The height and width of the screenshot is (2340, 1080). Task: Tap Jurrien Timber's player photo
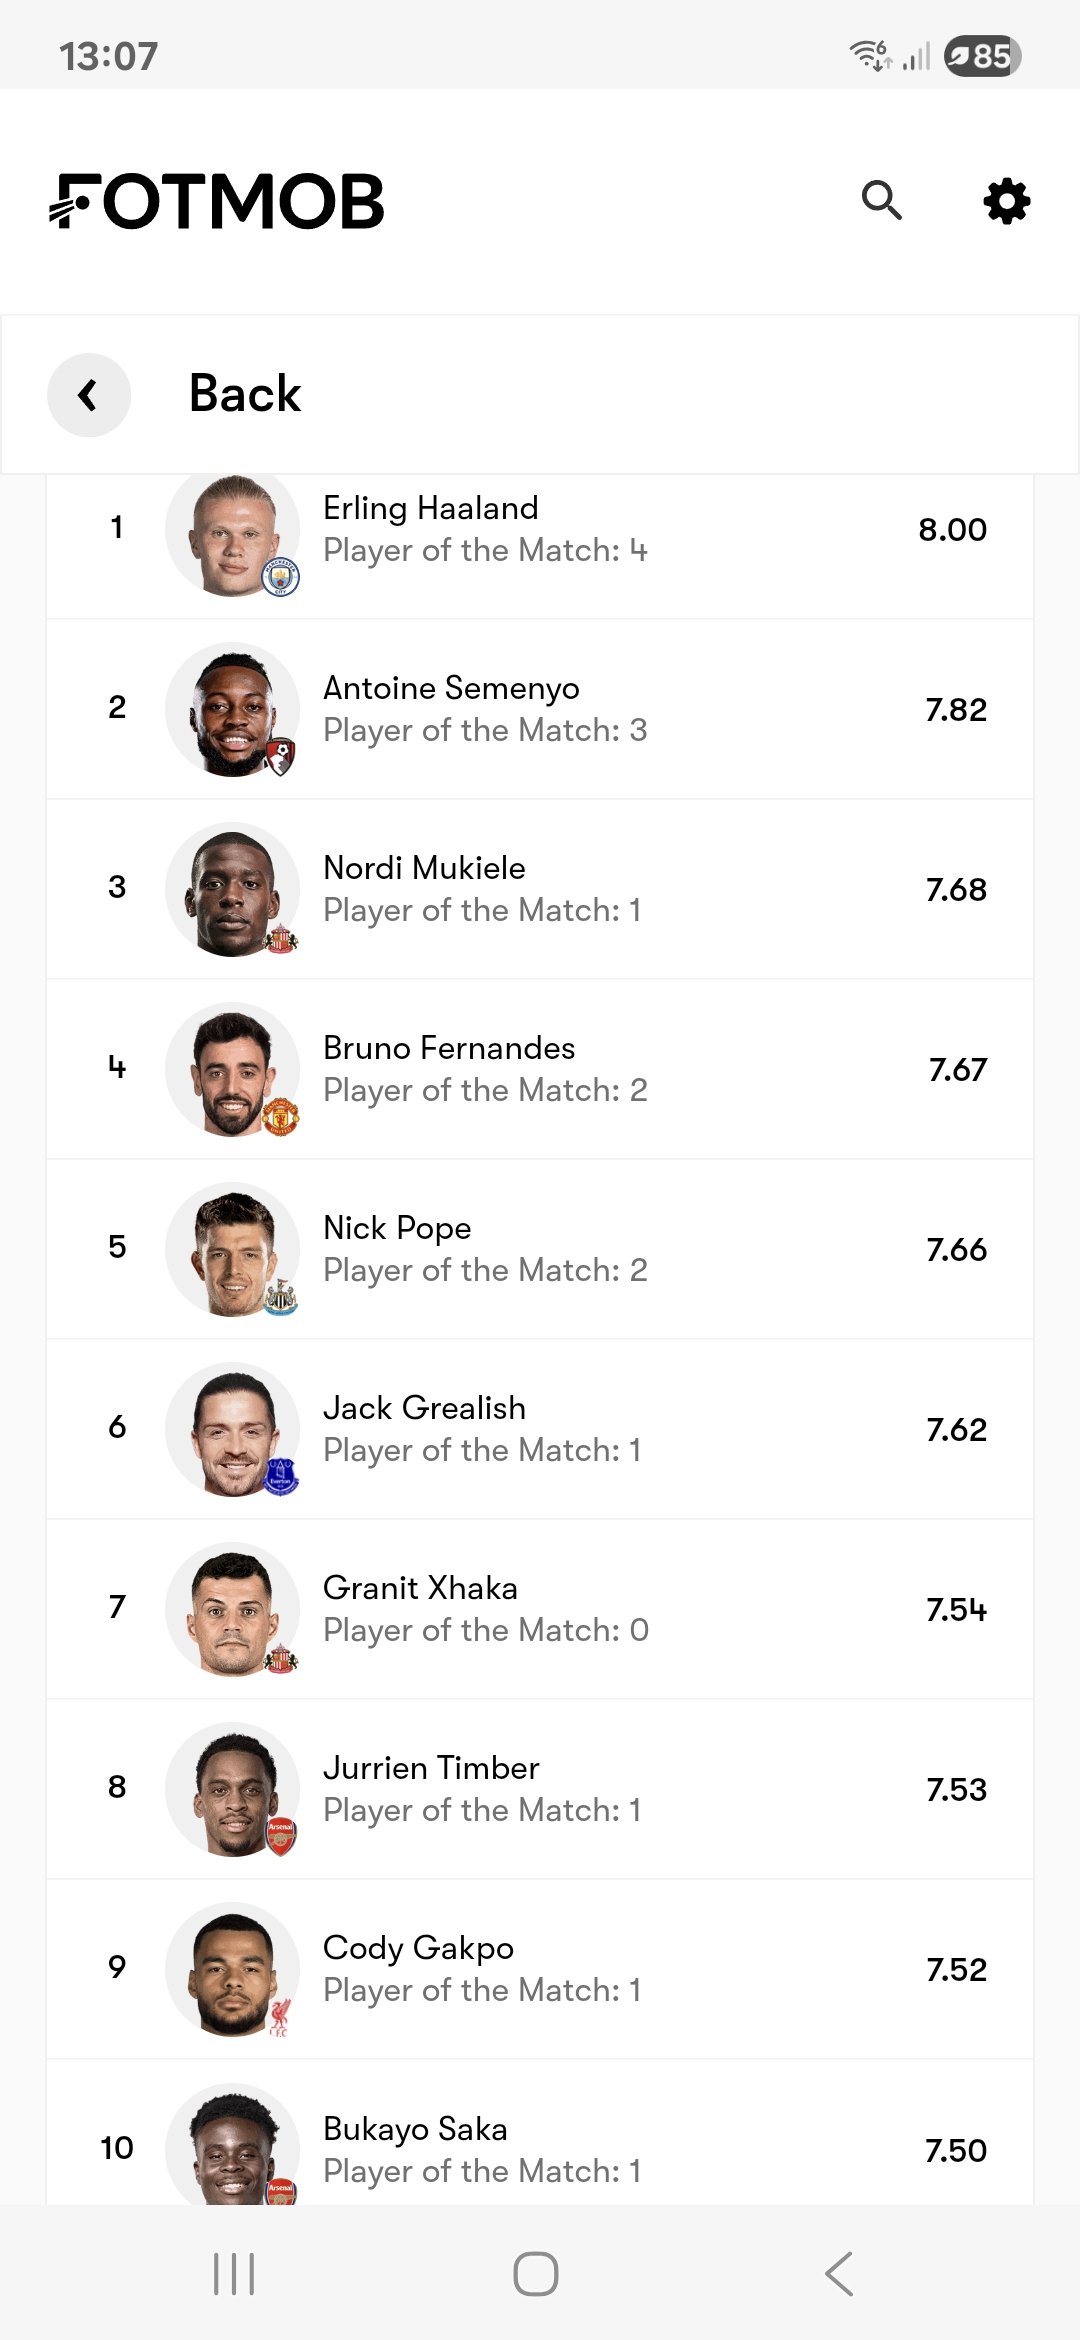click(x=233, y=1789)
